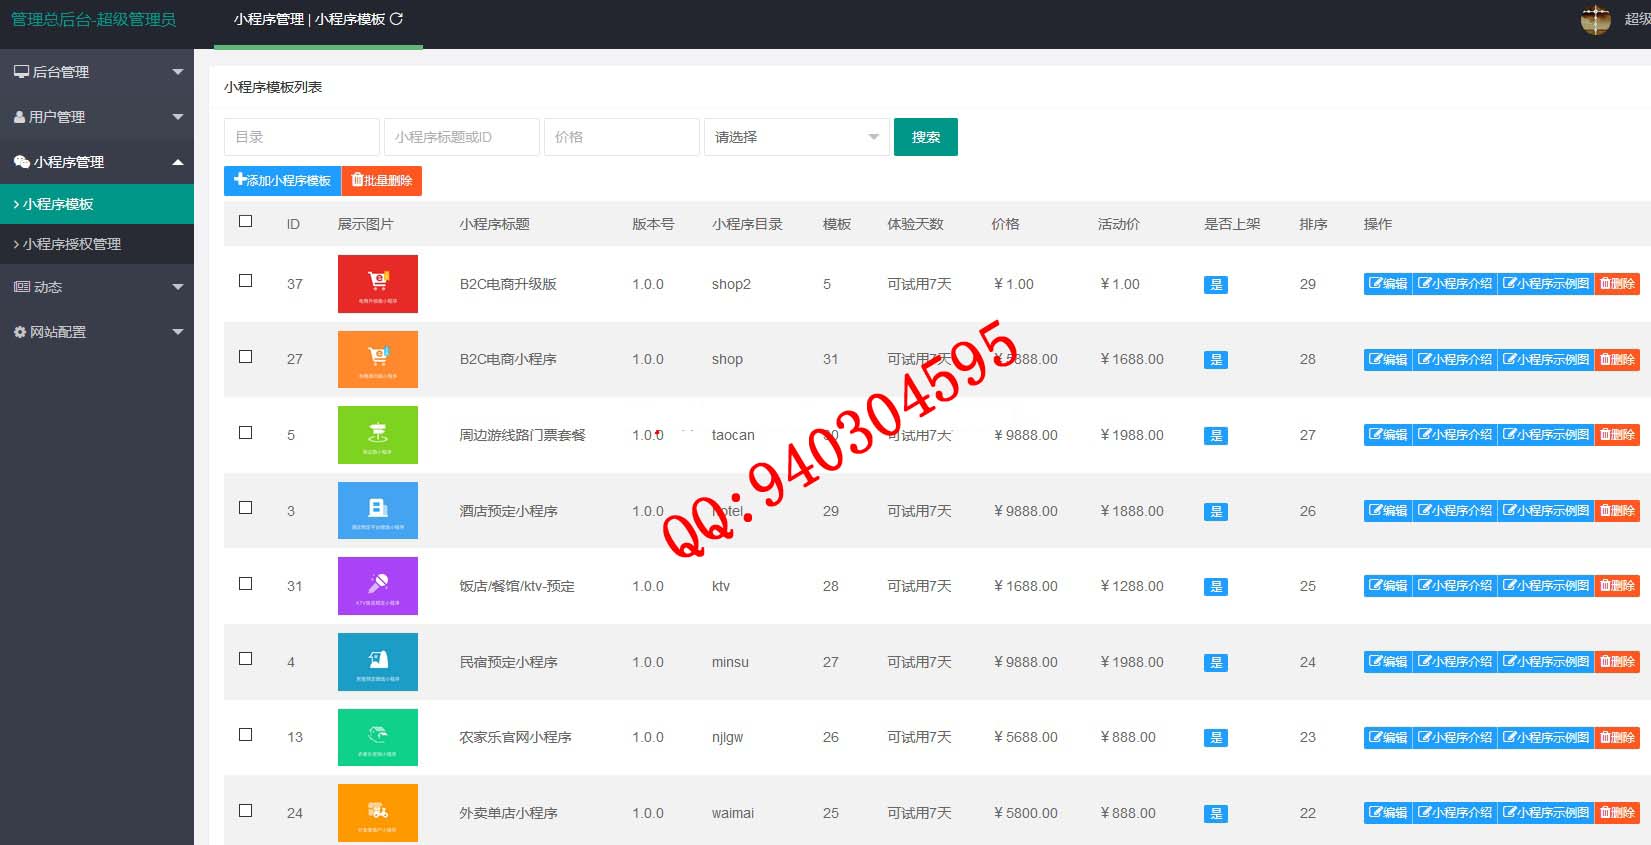This screenshot has width=1651, height=845.
Task: Select the checkbox for 农家乐官网小程序 row
Action: (245, 735)
